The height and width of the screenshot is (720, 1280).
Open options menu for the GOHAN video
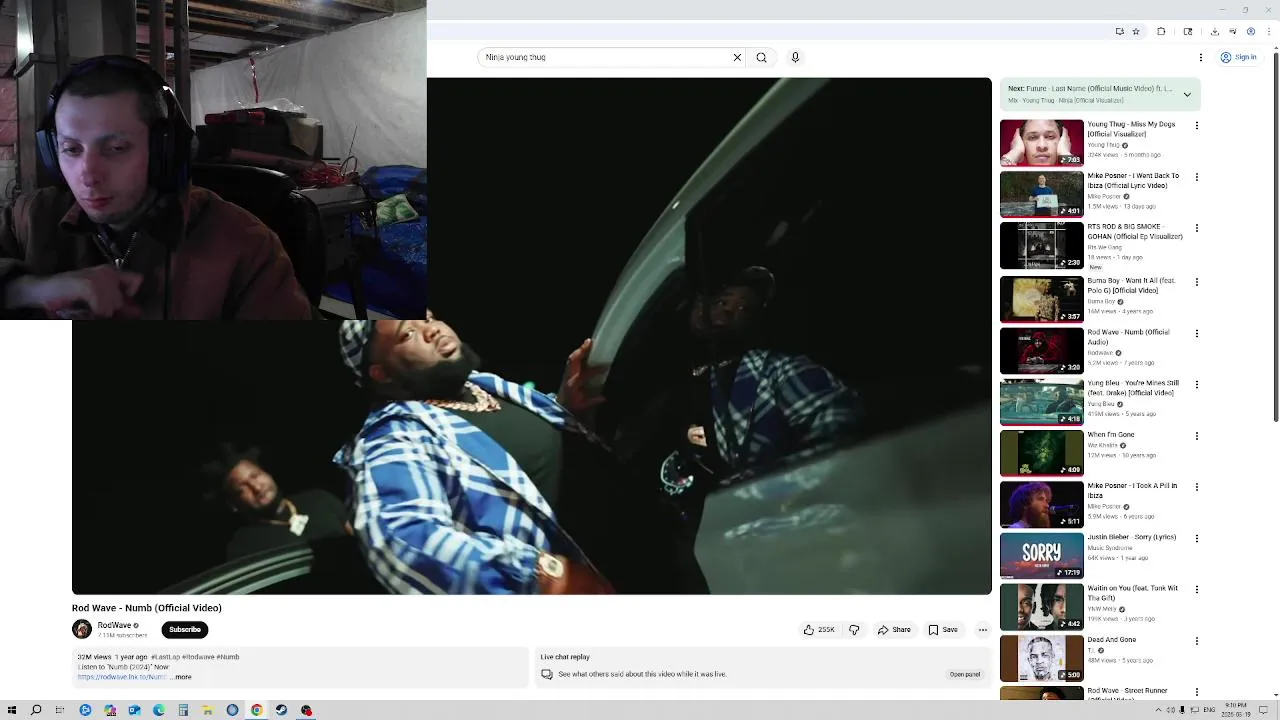click(1197, 228)
